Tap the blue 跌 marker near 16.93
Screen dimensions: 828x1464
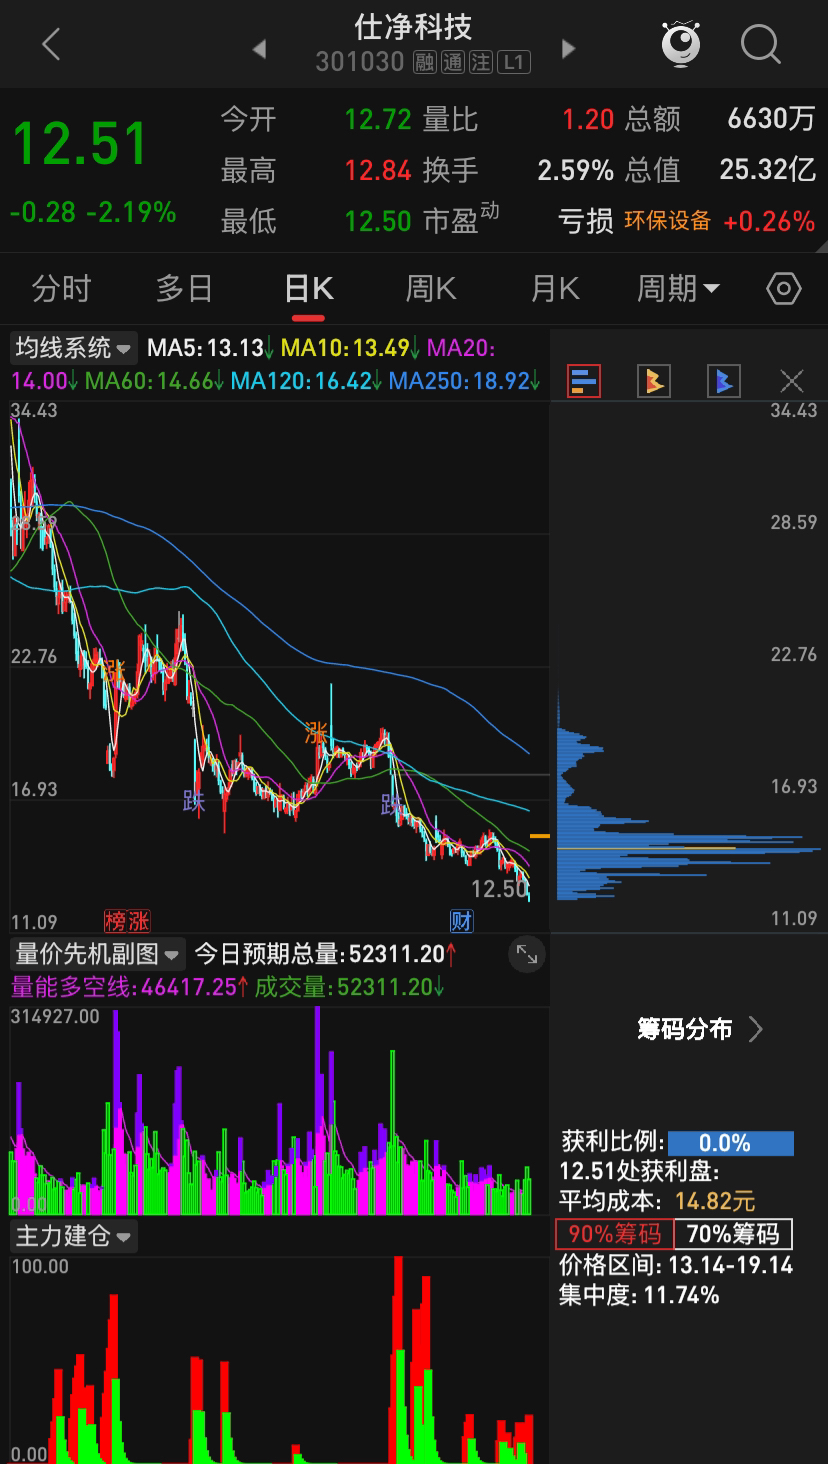pos(194,801)
